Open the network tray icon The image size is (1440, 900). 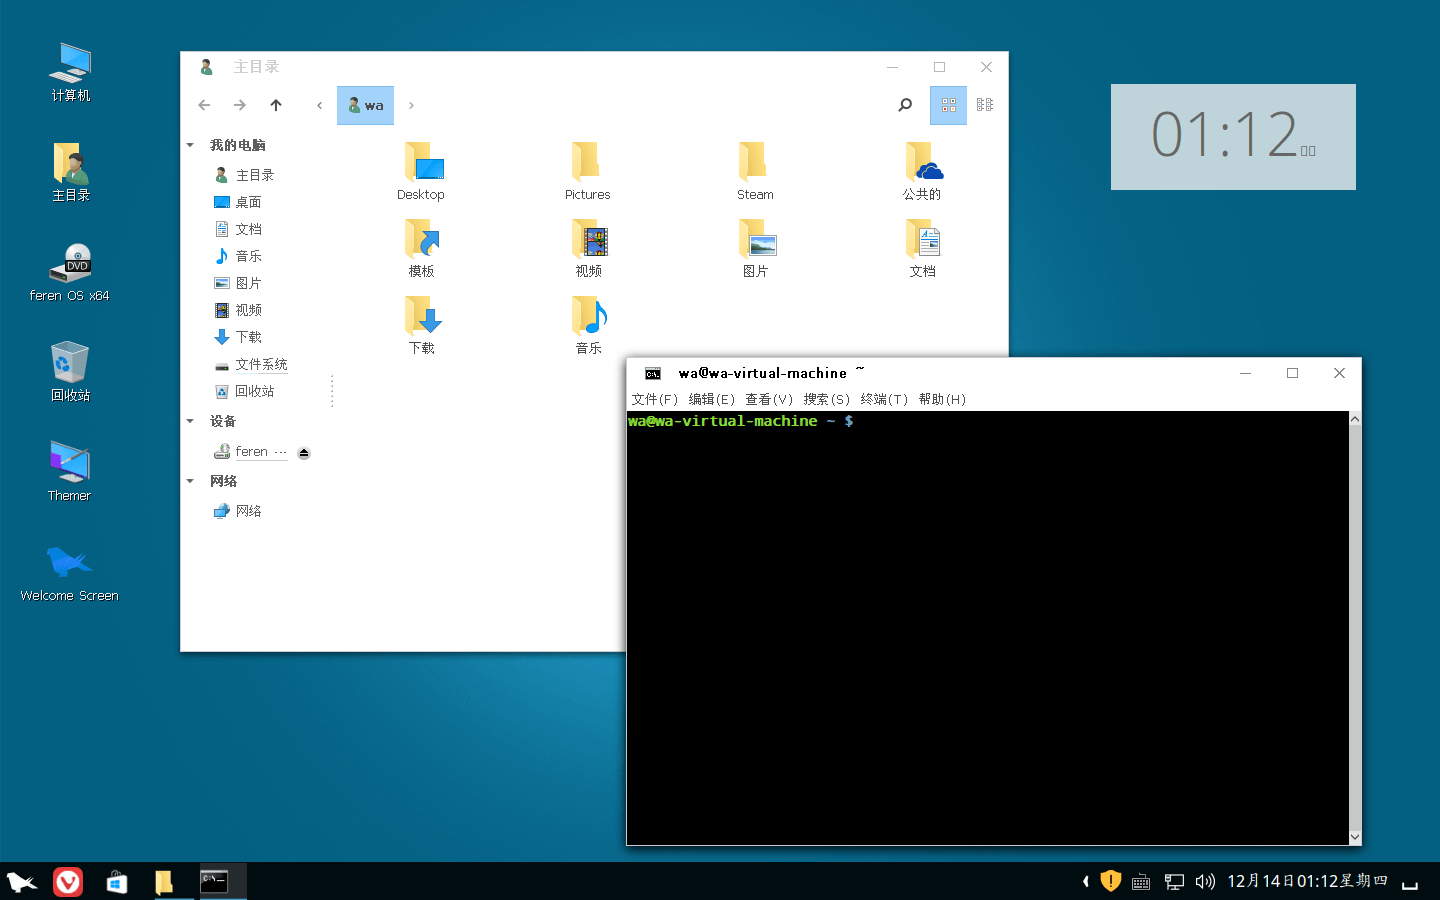(x=1174, y=882)
